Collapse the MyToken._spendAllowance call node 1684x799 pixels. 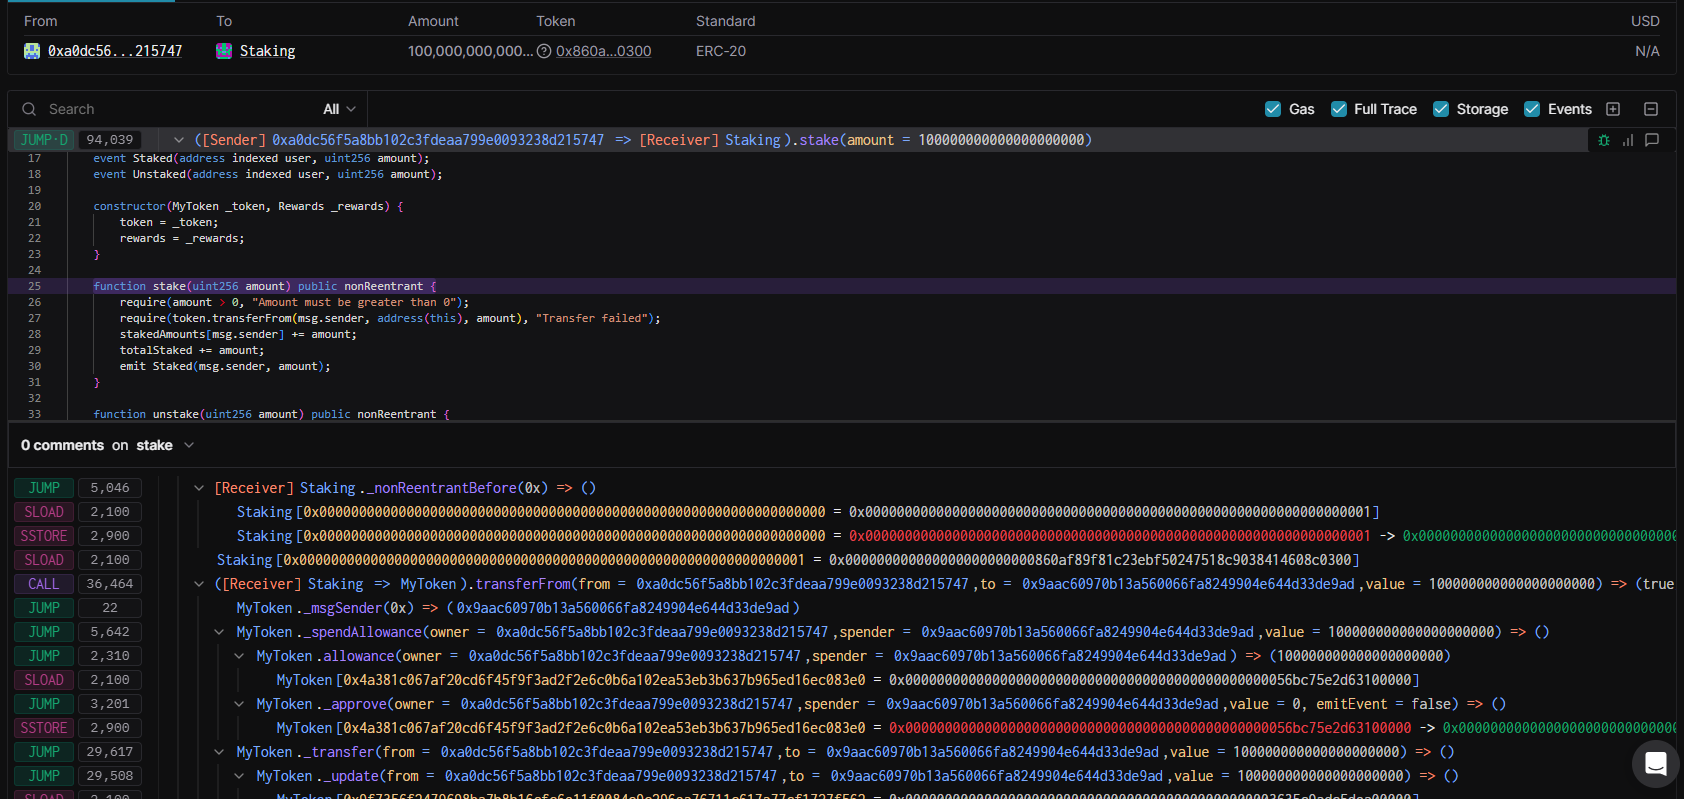[219, 632]
